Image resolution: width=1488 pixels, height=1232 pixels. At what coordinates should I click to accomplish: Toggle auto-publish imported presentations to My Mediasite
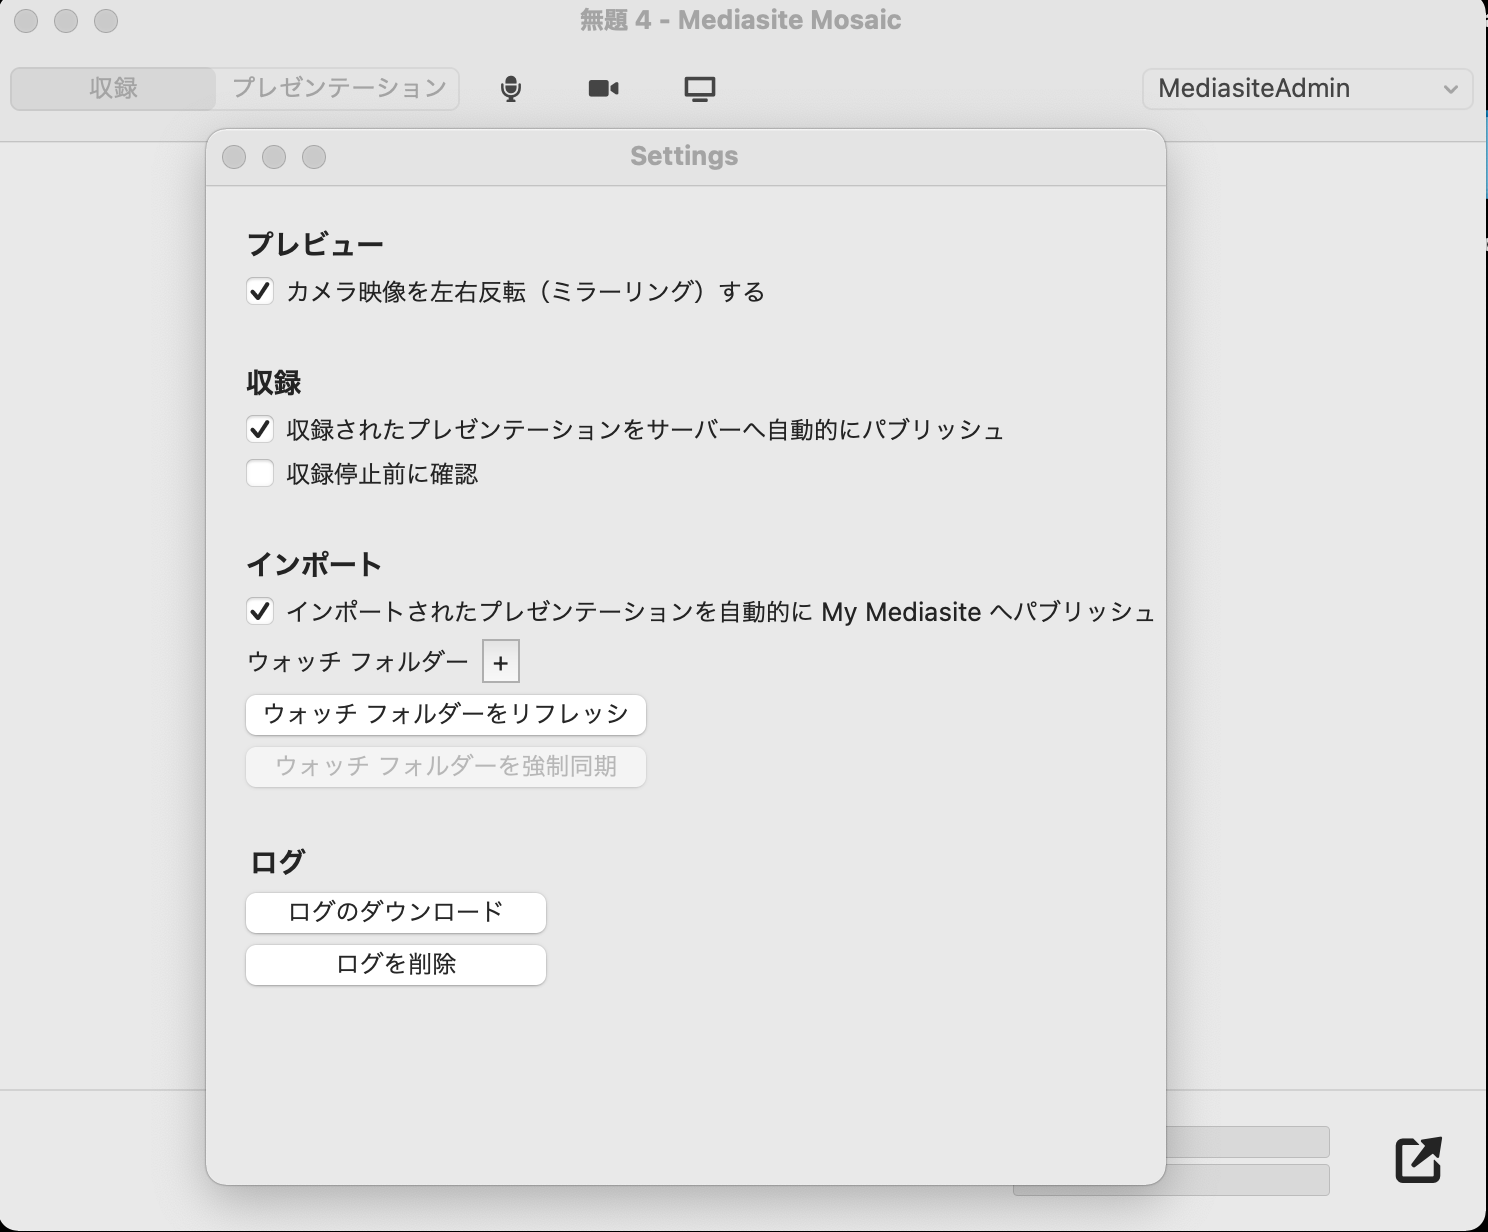(x=260, y=611)
